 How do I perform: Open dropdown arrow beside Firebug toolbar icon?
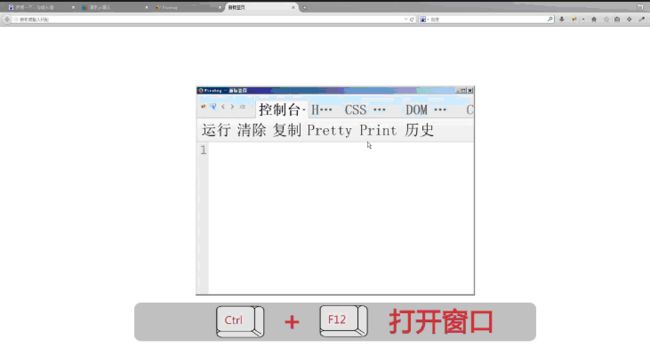(x=583, y=19)
